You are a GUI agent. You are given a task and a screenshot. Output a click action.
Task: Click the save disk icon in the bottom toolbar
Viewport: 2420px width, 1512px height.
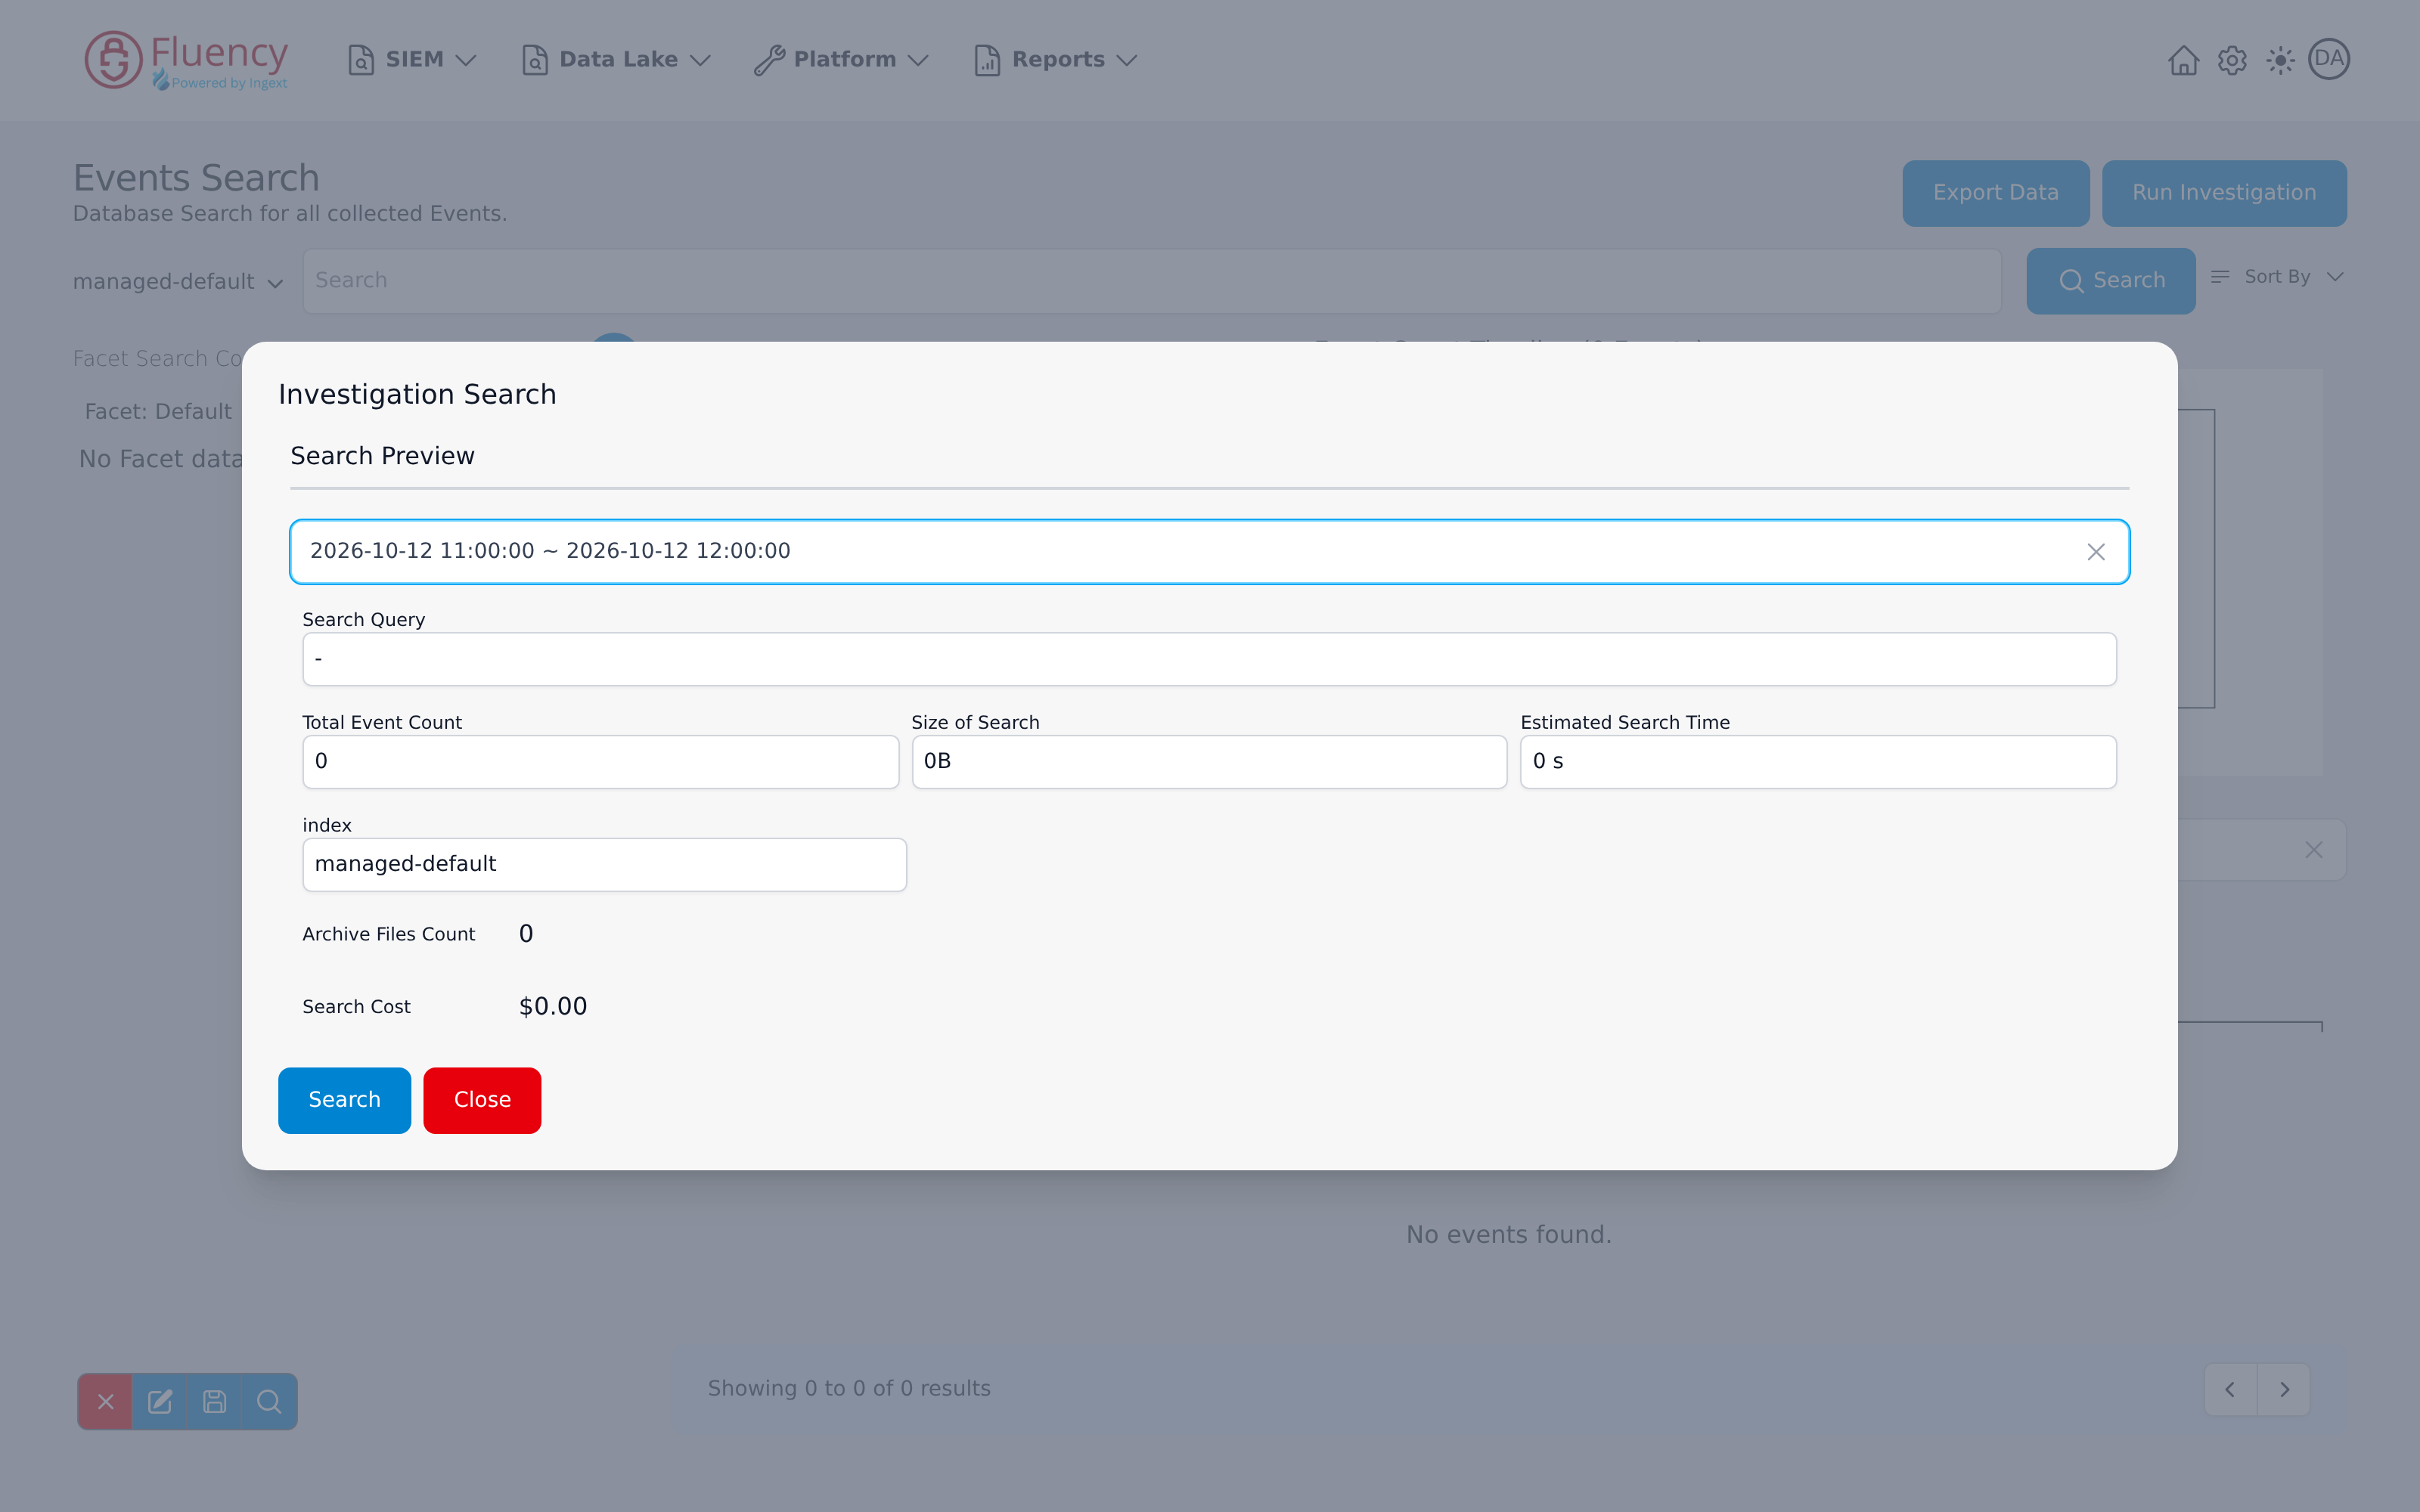tap(214, 1402)
